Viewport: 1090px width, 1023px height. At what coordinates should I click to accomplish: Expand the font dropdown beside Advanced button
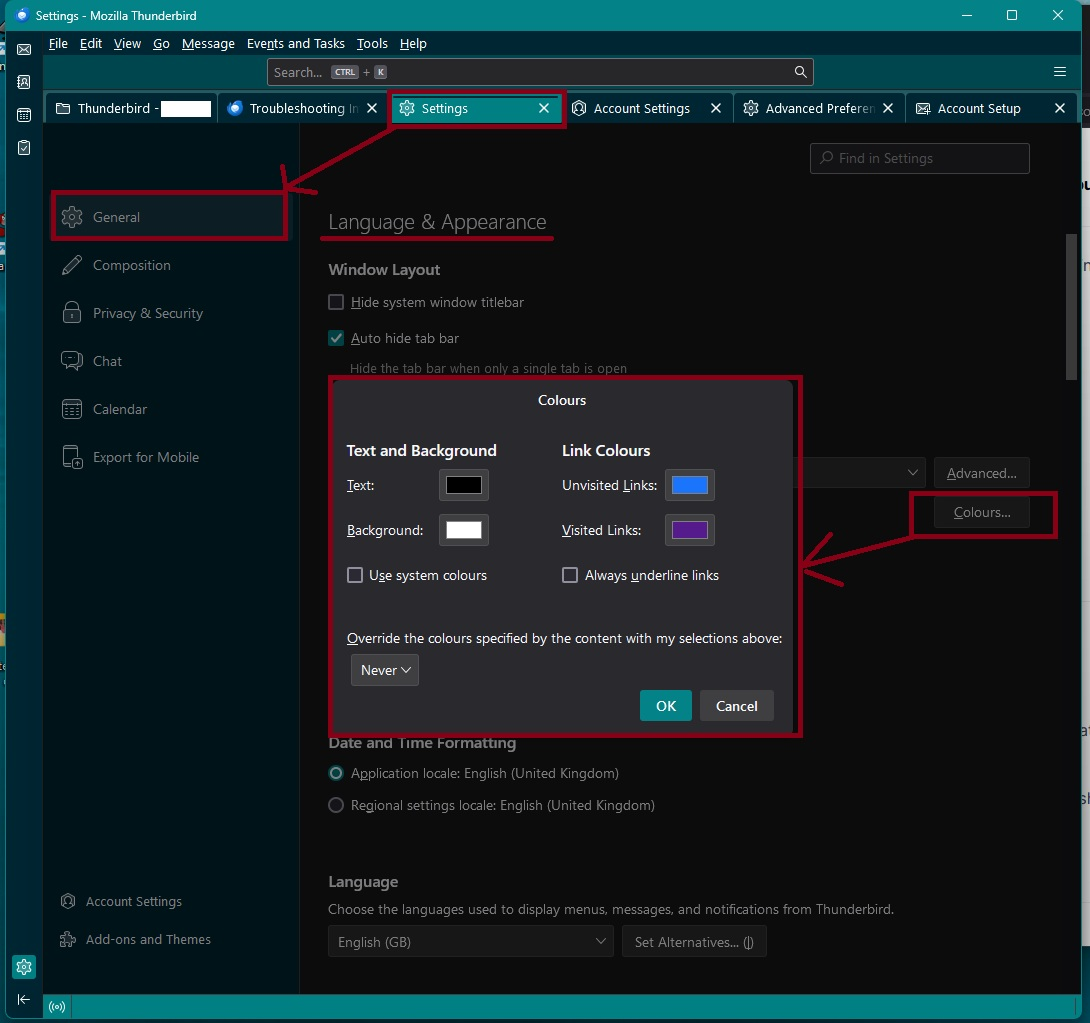(x=860, y=472)
